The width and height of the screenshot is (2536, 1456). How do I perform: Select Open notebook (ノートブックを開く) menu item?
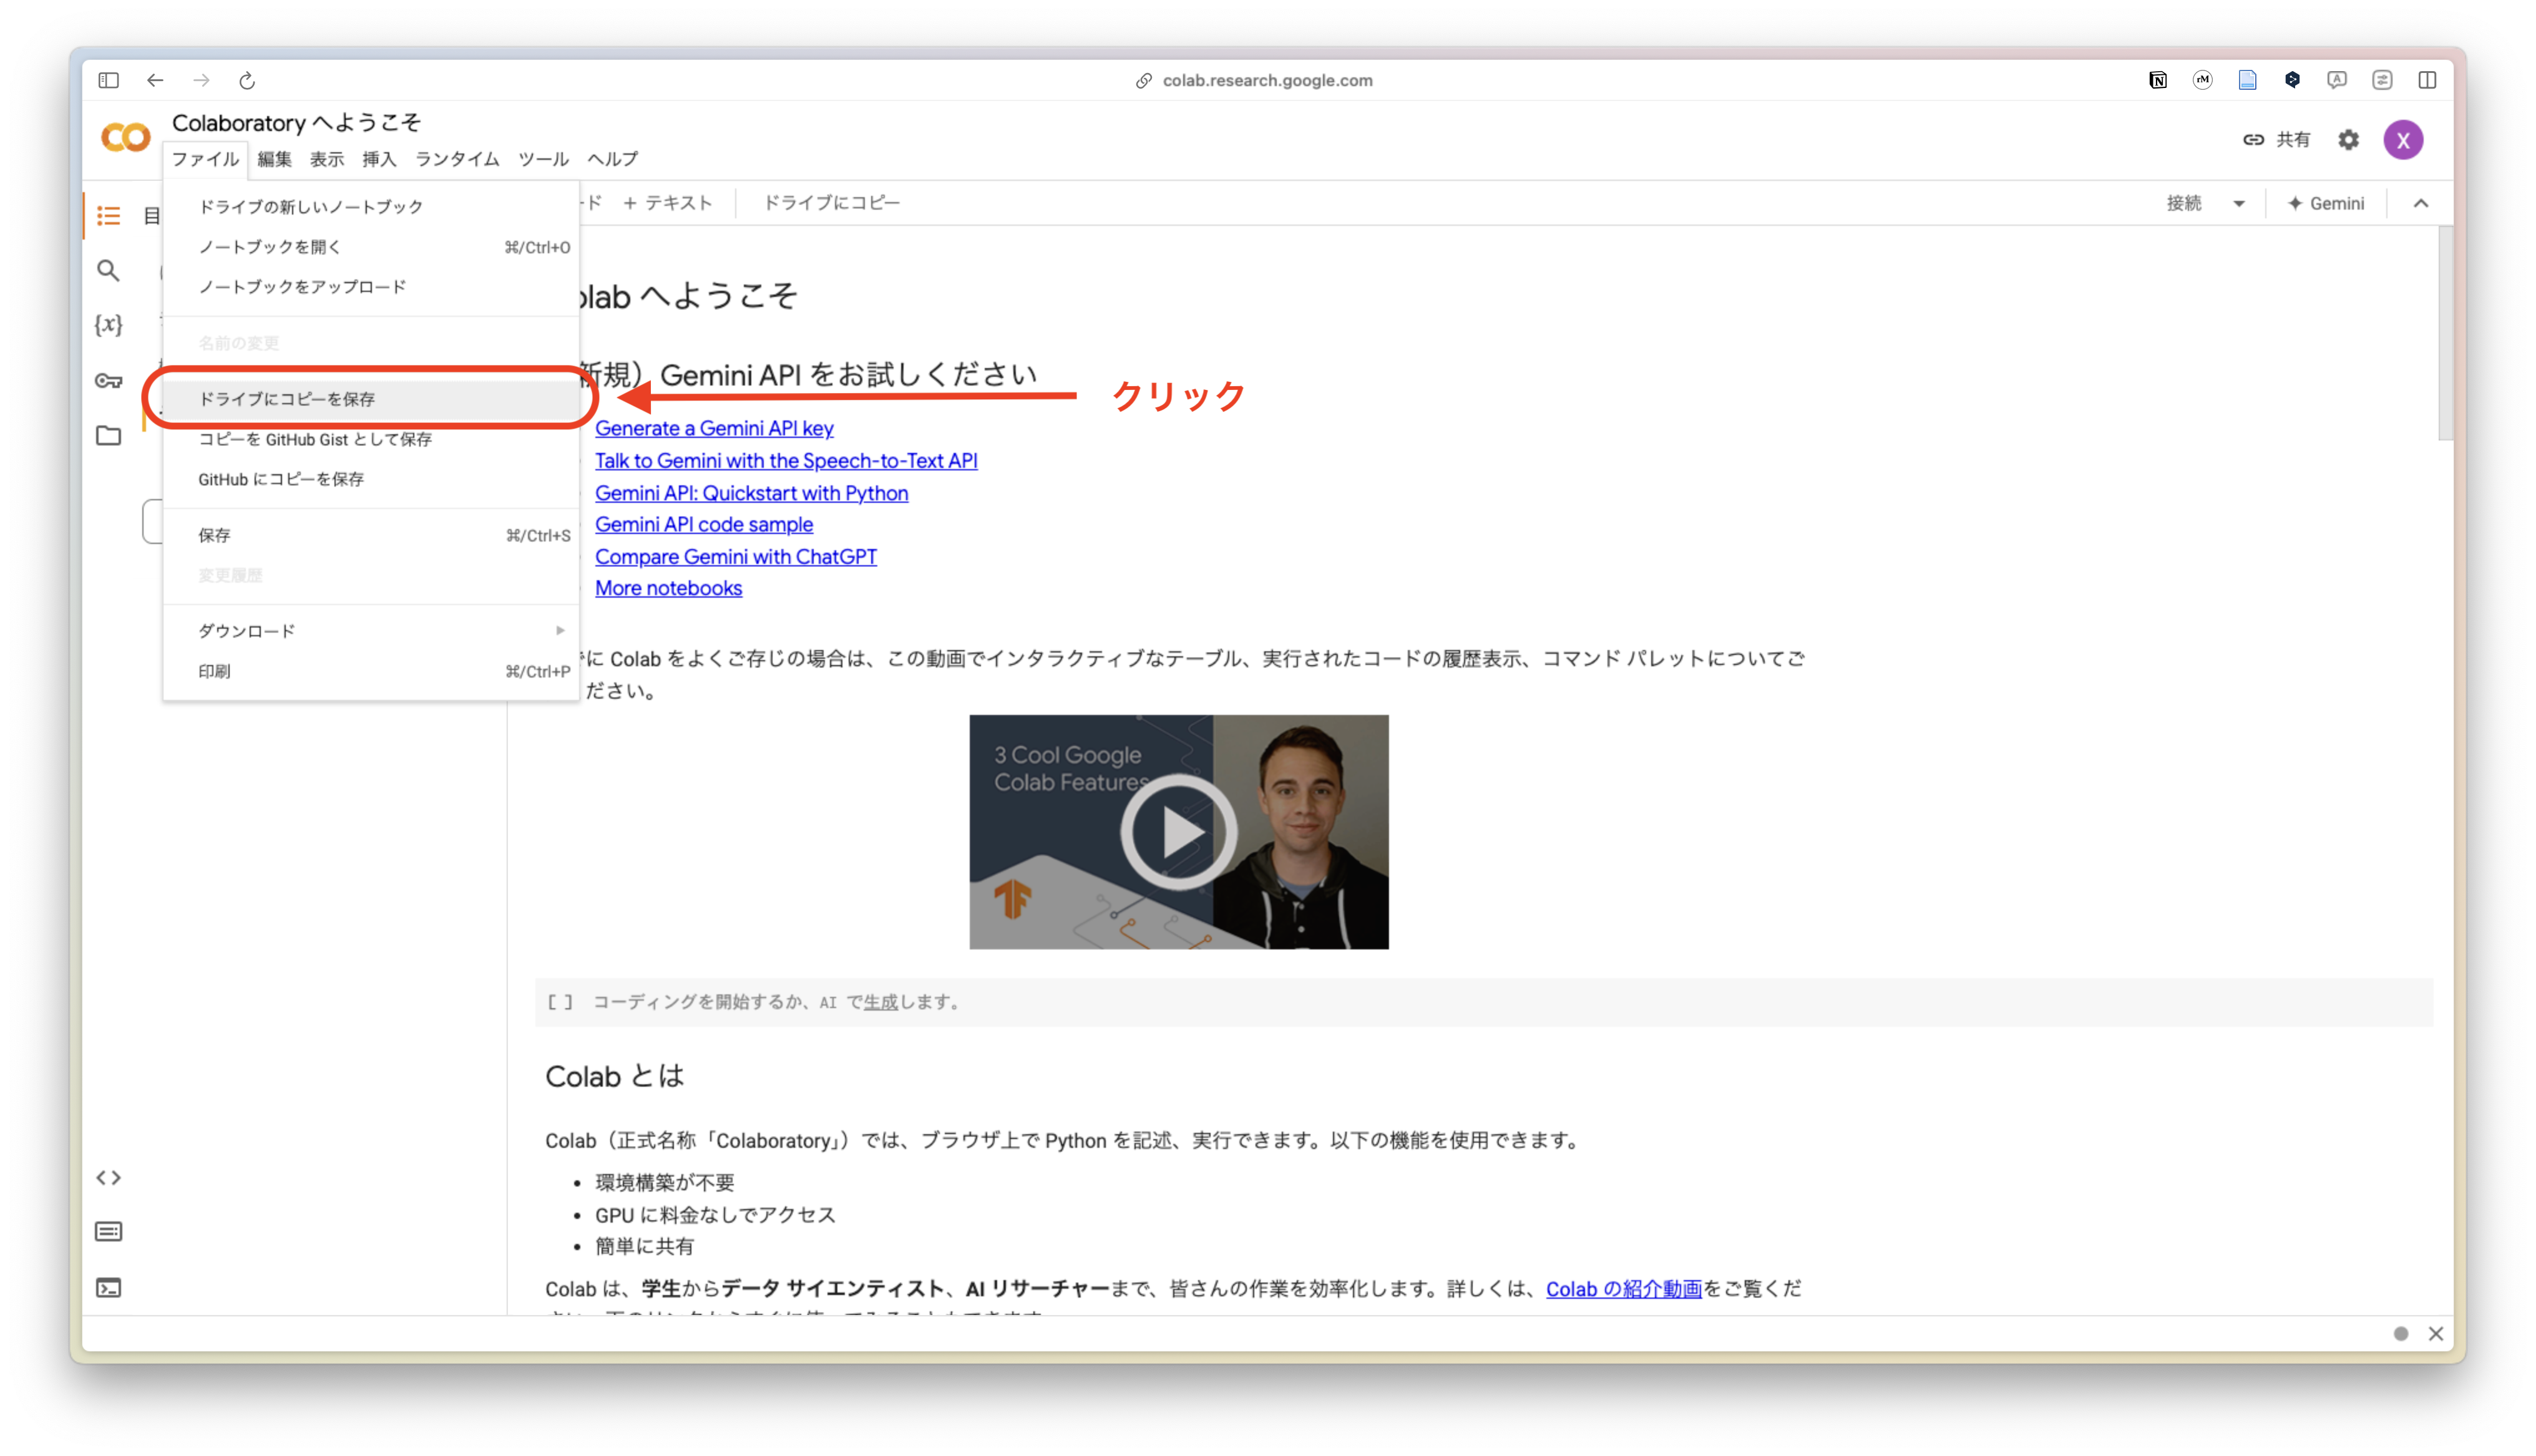[371, 246]
